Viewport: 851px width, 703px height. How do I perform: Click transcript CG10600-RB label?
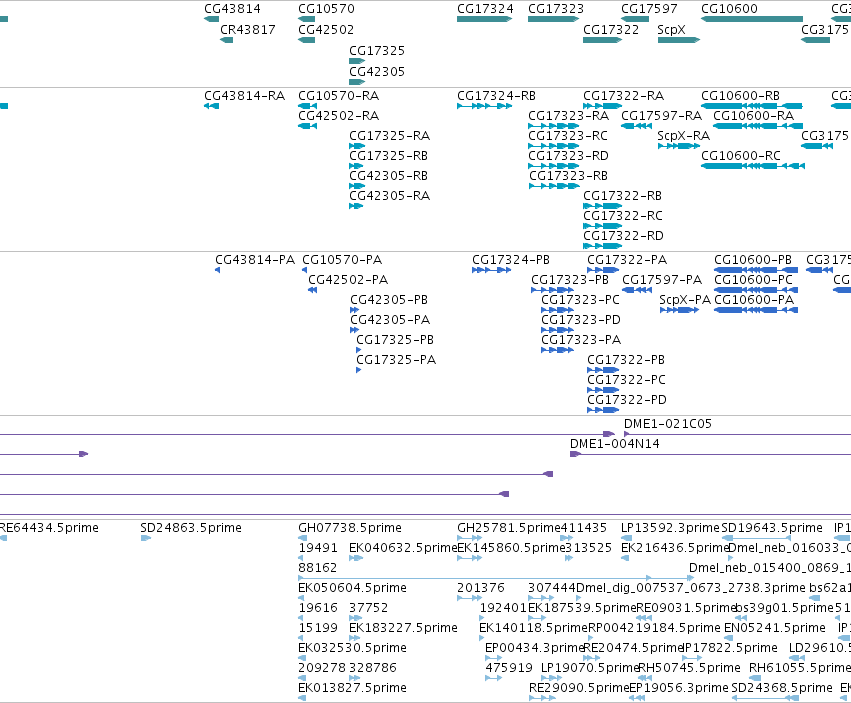tap(741, 96)
